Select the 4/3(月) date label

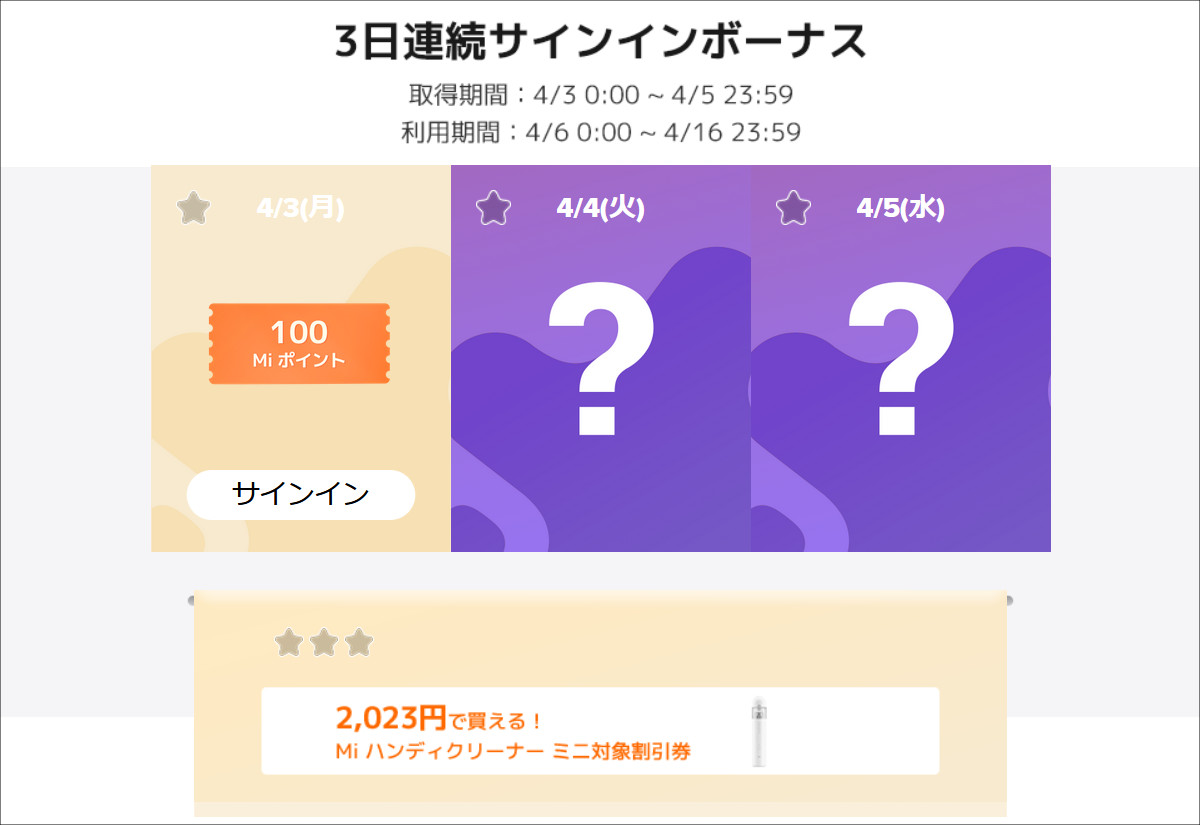coord(300,208)
